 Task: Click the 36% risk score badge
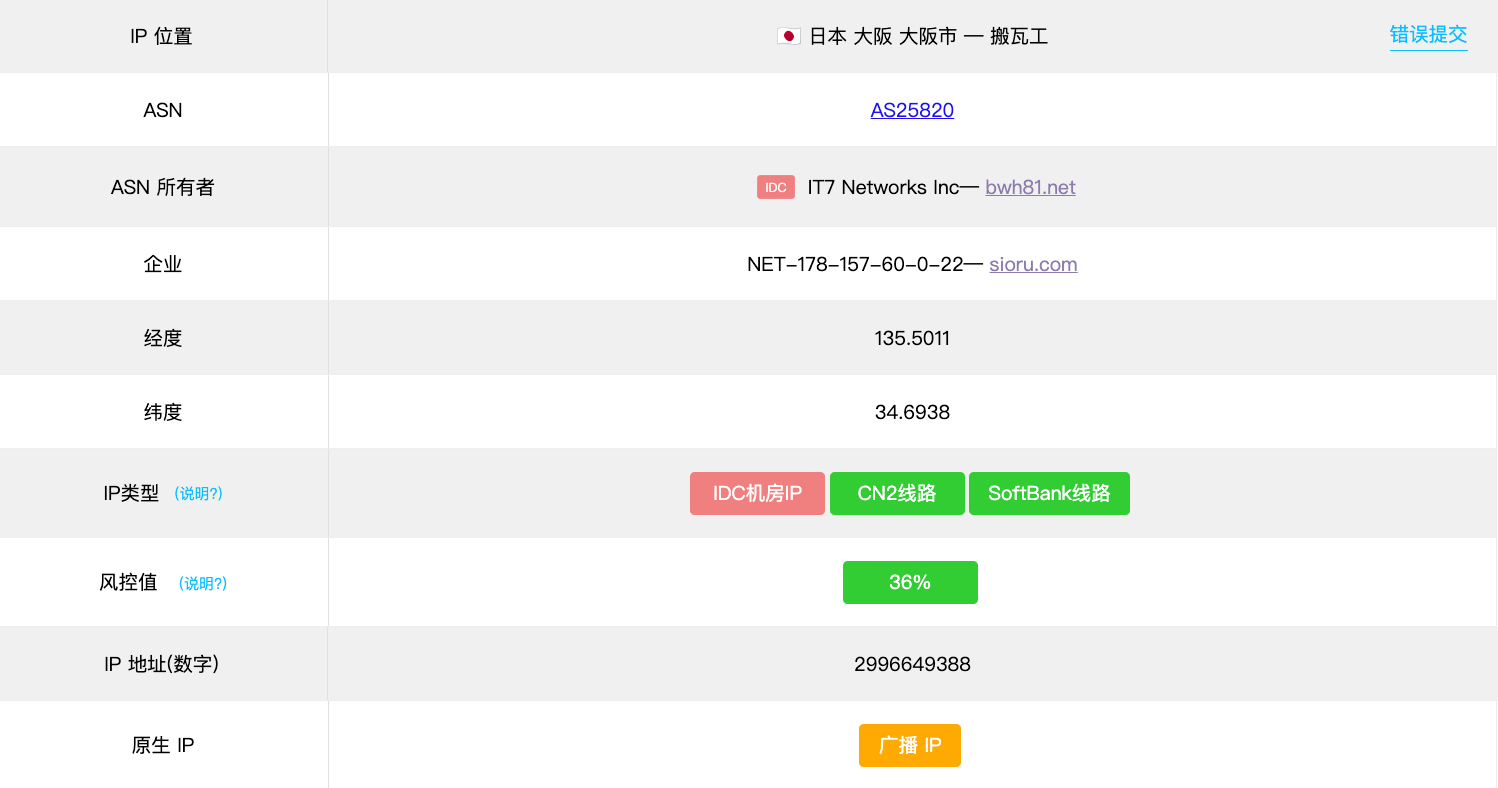(910, 582)
